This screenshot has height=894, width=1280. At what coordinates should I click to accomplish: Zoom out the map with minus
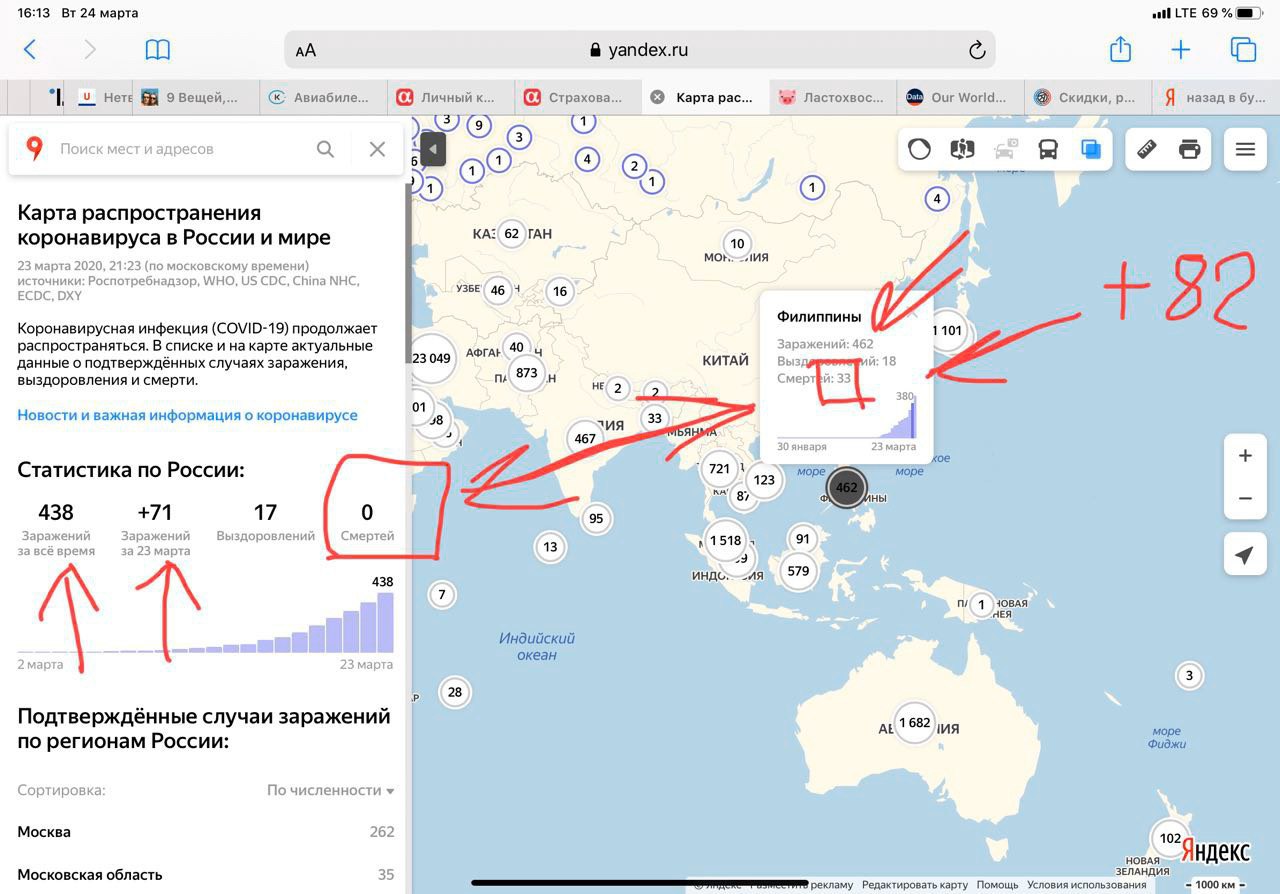tap(1245, 498)
